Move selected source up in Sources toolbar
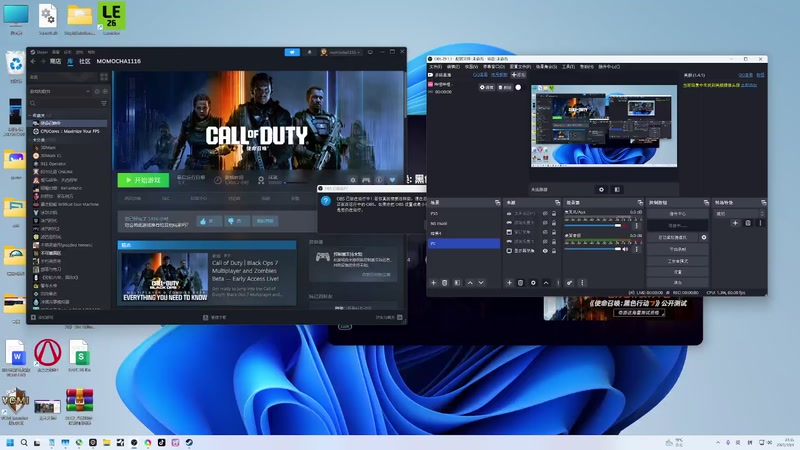The image size is (800, 450). point(546,283)
